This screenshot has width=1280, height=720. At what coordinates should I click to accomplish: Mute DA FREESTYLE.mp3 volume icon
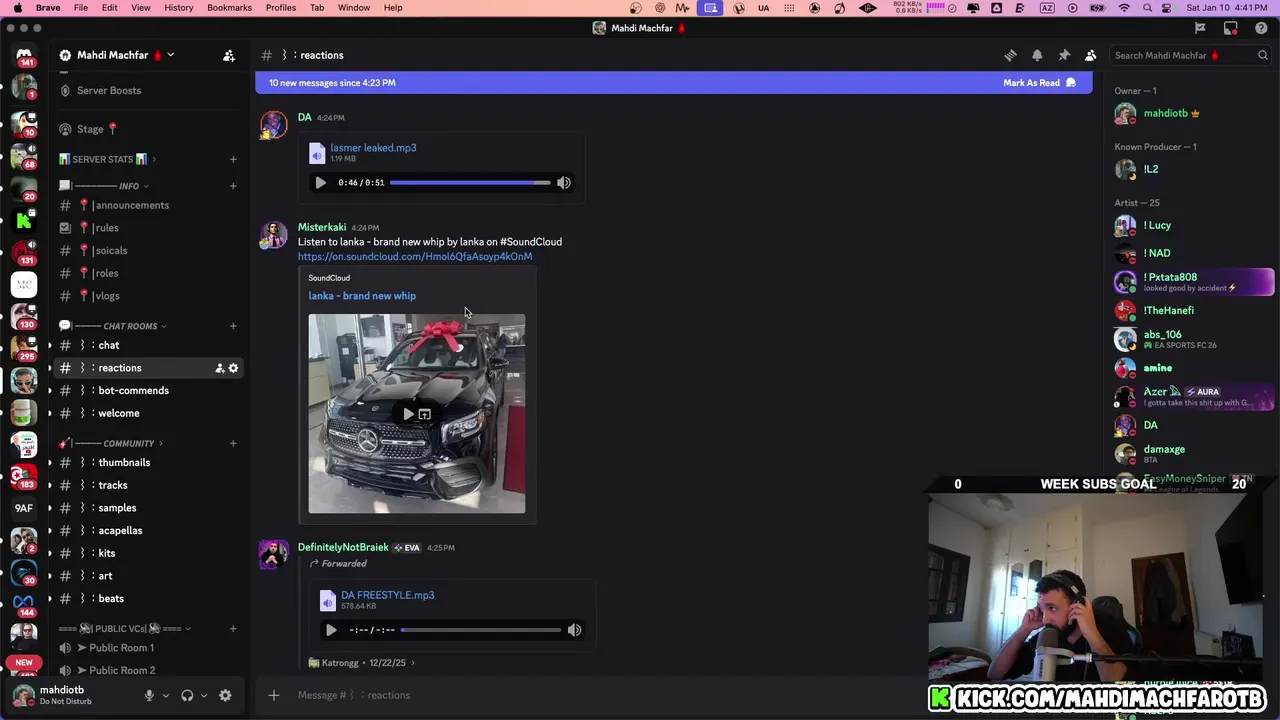574,630
